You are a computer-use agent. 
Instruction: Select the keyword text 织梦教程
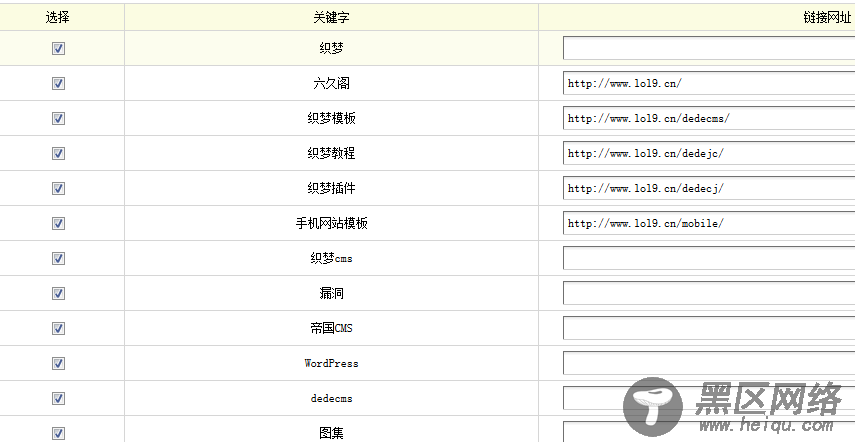[x=331, y=154]
